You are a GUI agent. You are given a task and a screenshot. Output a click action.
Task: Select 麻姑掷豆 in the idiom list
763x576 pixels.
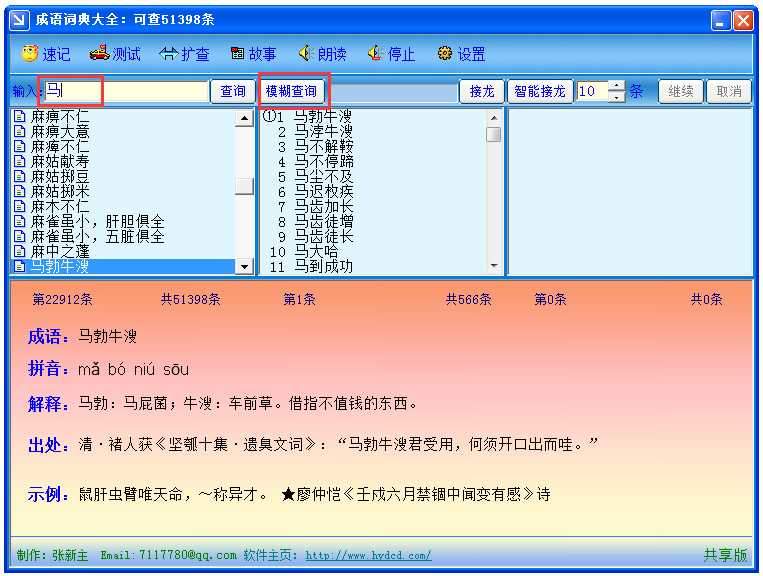(60, 176)
